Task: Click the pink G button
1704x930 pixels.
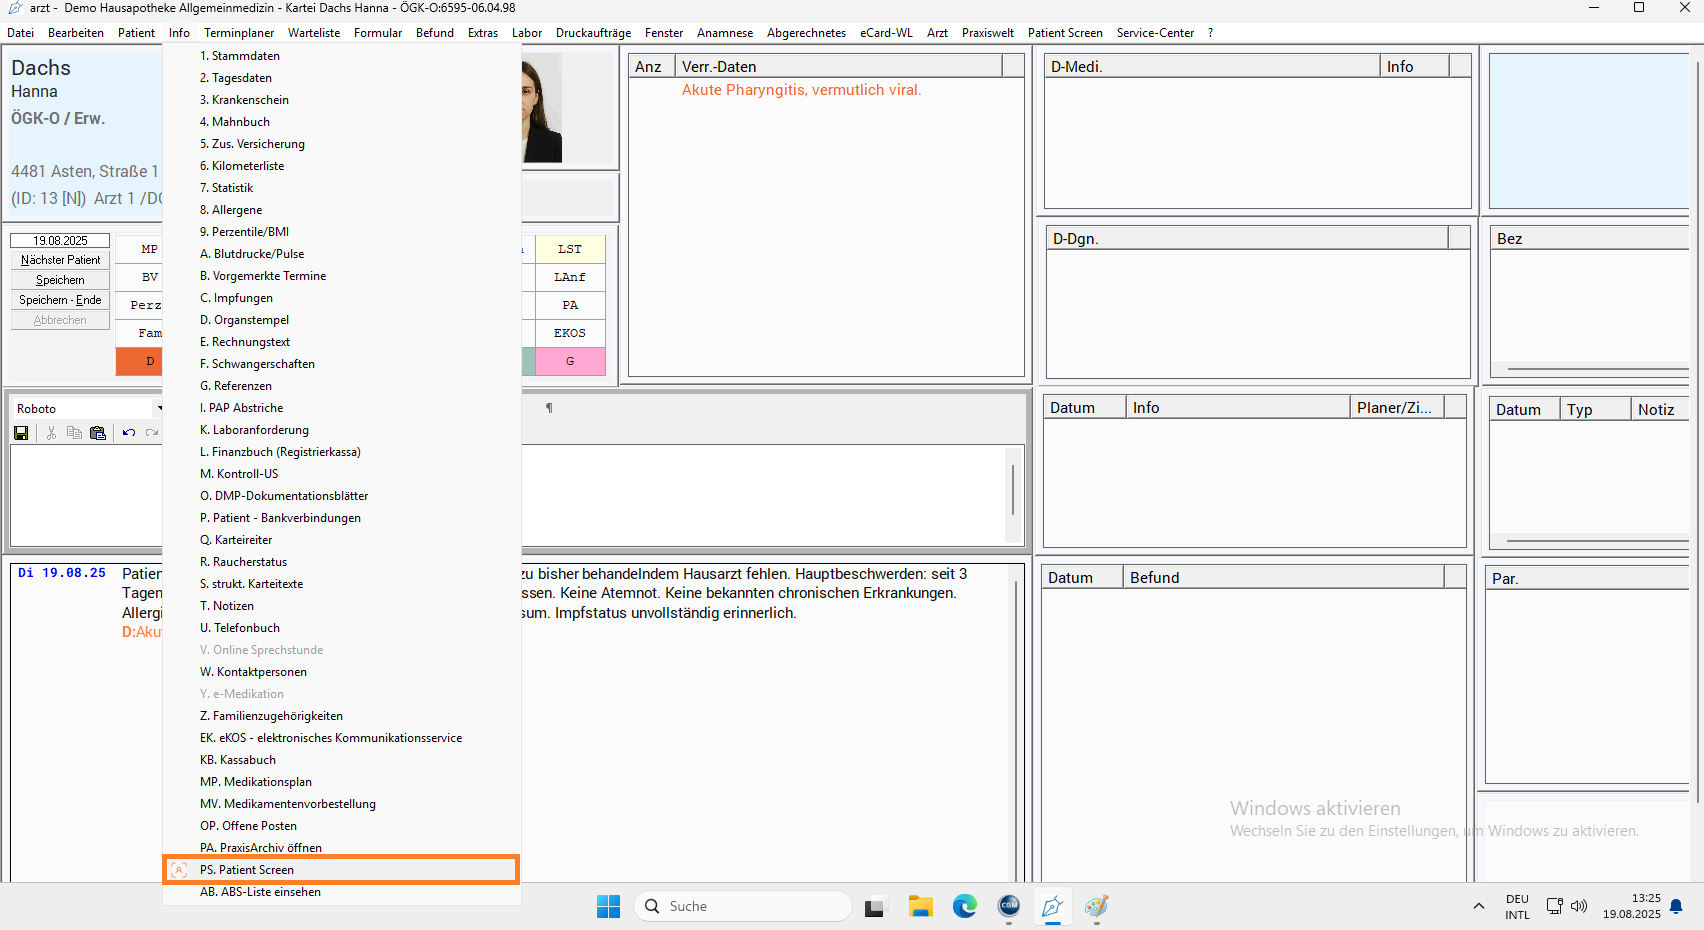Action: coord(570,361)
